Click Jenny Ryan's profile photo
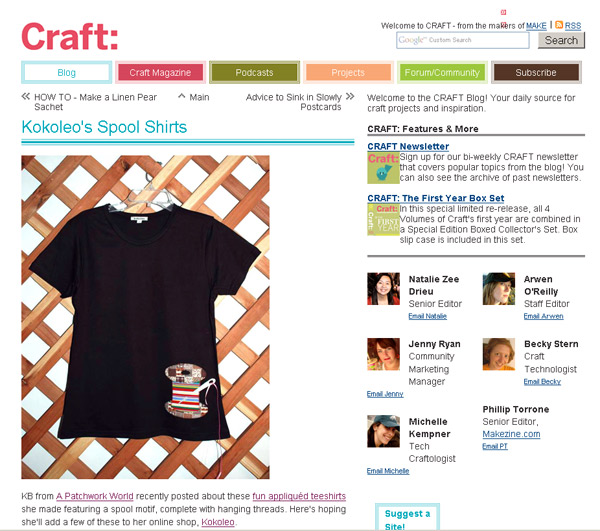The image size is (600, 531). pyautogui.click(x=383, y=354)
